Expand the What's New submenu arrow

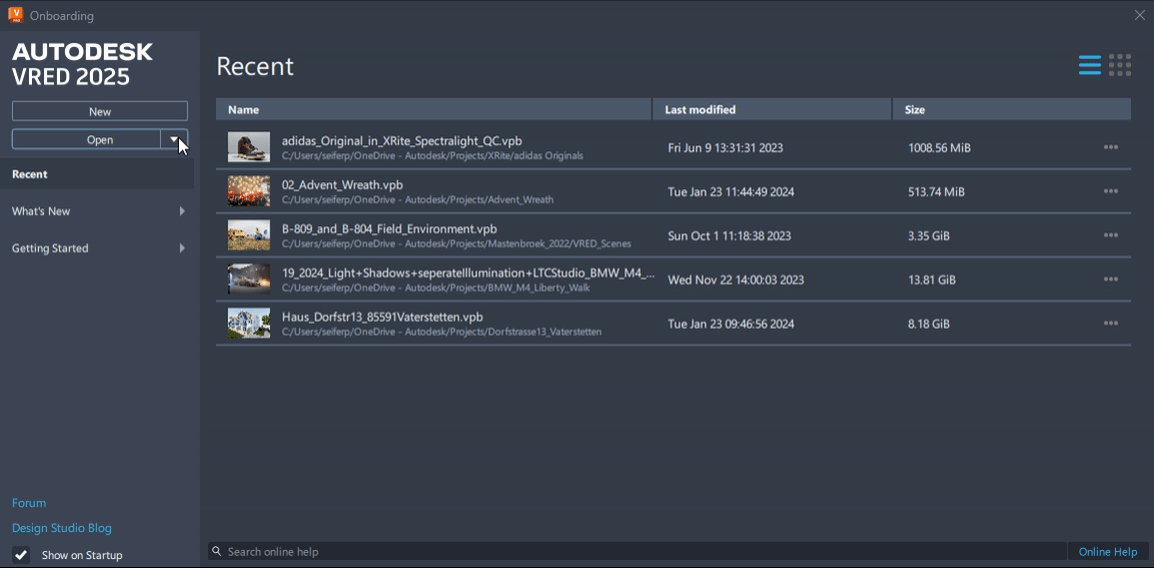click(182, 211)
